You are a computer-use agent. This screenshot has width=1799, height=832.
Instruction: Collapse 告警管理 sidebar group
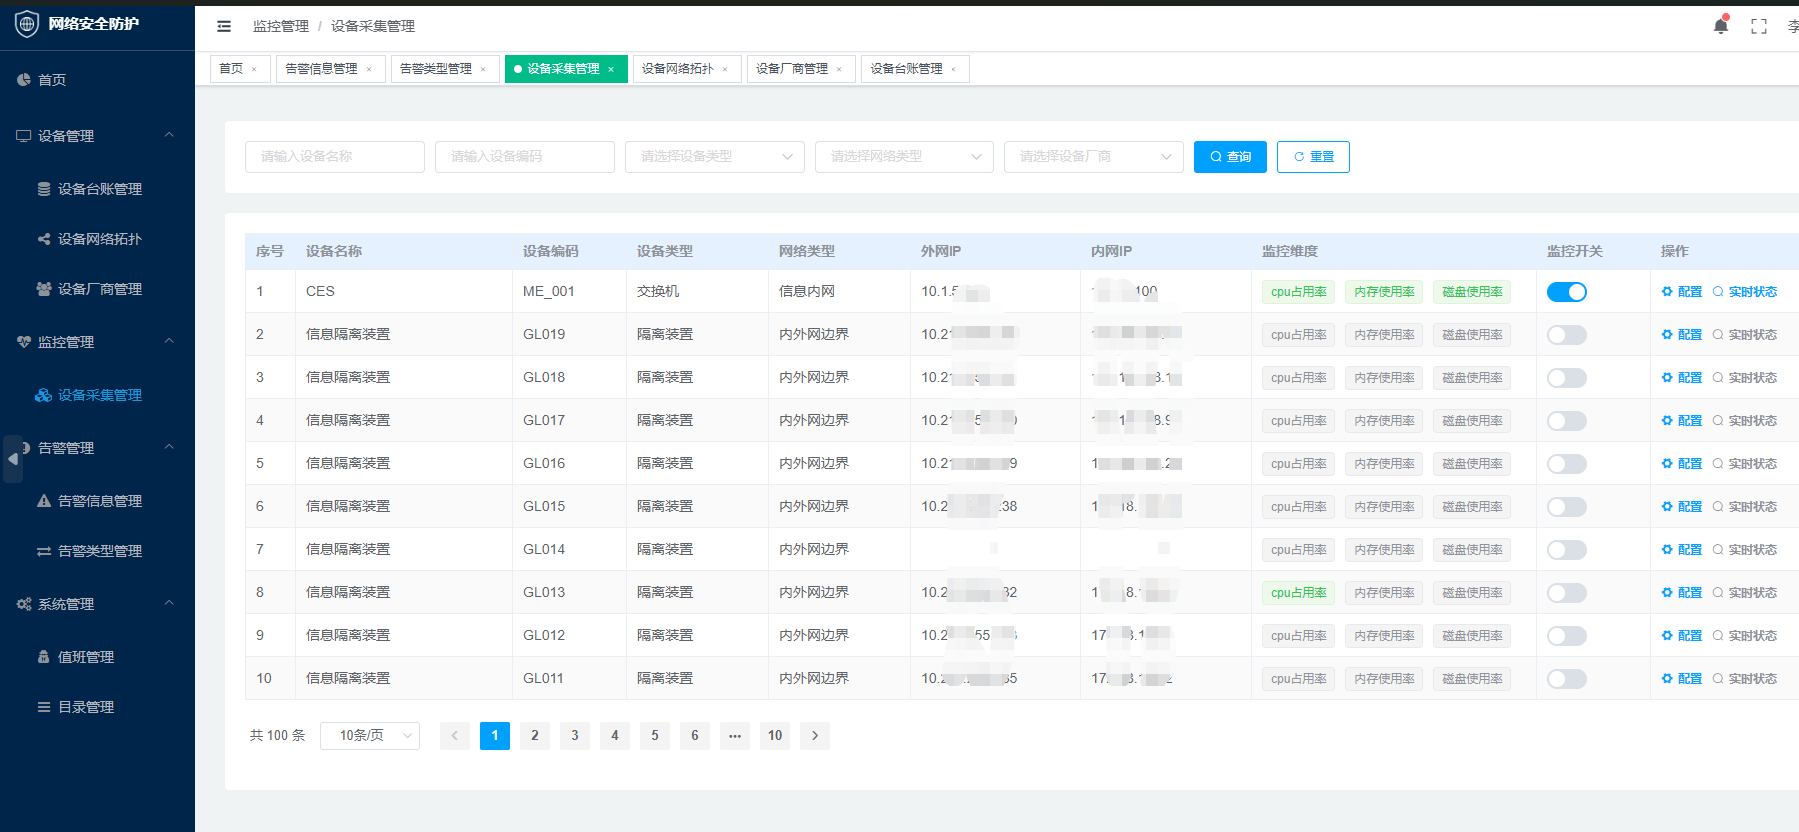pos(97,448)
